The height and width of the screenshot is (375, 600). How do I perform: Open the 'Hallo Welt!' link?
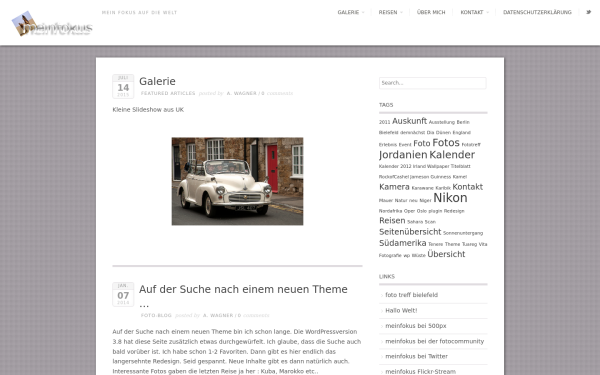(x=401, y=310)
